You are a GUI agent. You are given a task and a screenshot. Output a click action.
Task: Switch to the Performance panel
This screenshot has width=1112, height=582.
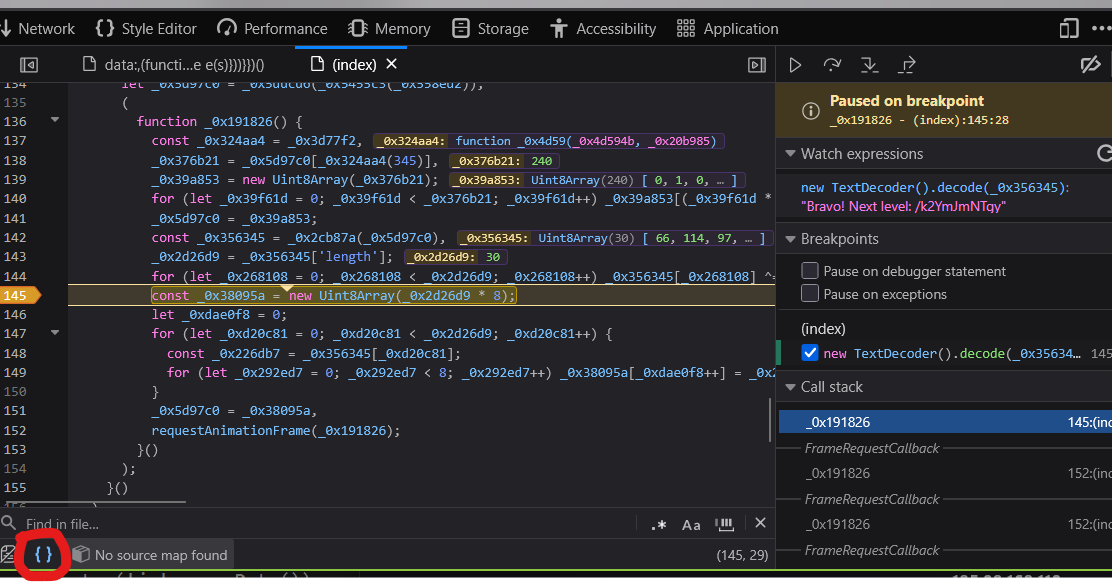(x=272, y=28)
